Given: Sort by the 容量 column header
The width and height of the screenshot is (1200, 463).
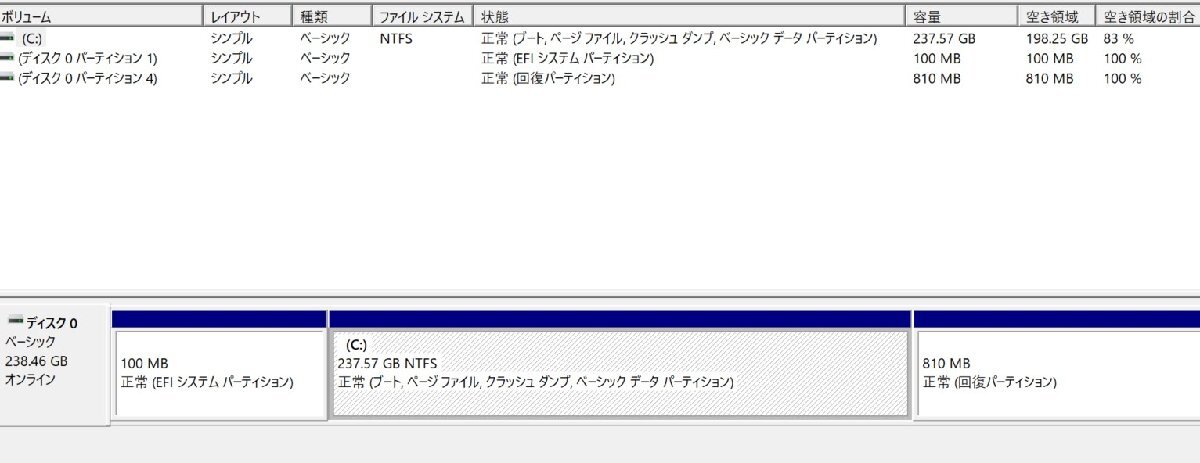Looking at the screenshot, I should pos(961,17).
